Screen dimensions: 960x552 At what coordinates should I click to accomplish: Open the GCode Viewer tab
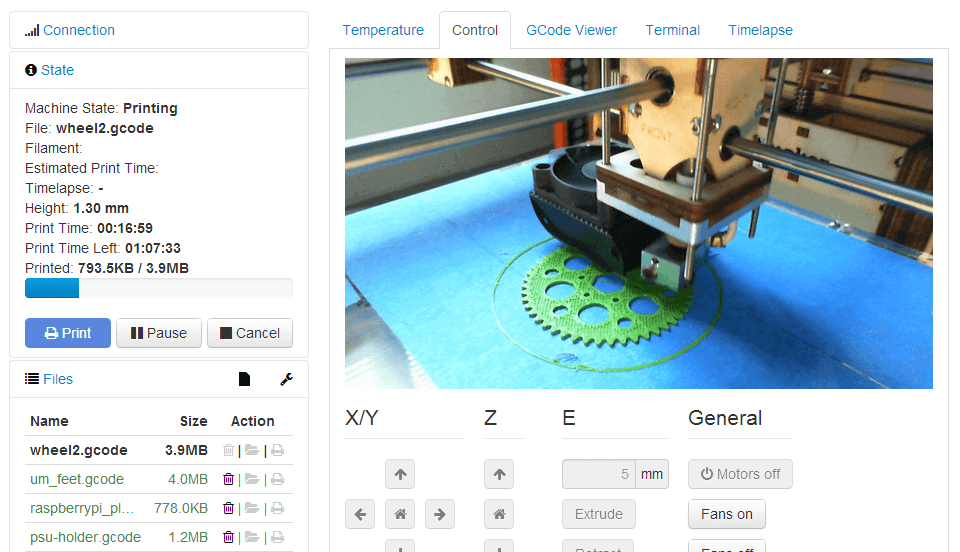point(571,30)
